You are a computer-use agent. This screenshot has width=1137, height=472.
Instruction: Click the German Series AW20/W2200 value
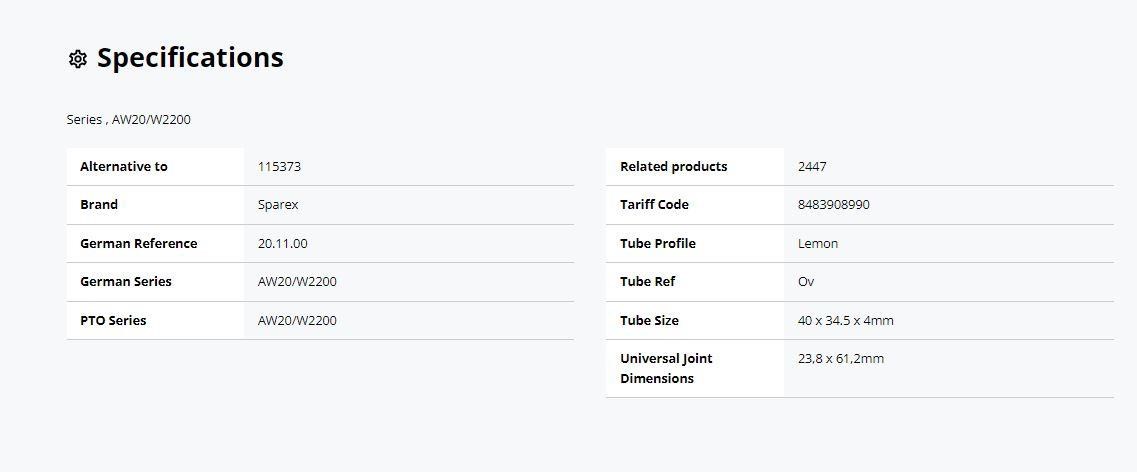click(x=297, y=281)
